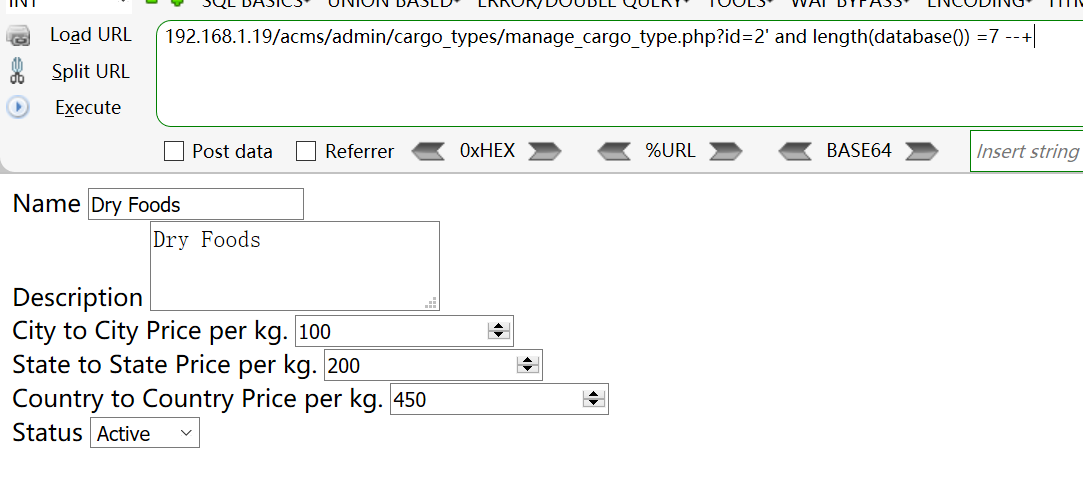
Task: Click the left arrow beside BASE64
Action: (x=796, y=151)
